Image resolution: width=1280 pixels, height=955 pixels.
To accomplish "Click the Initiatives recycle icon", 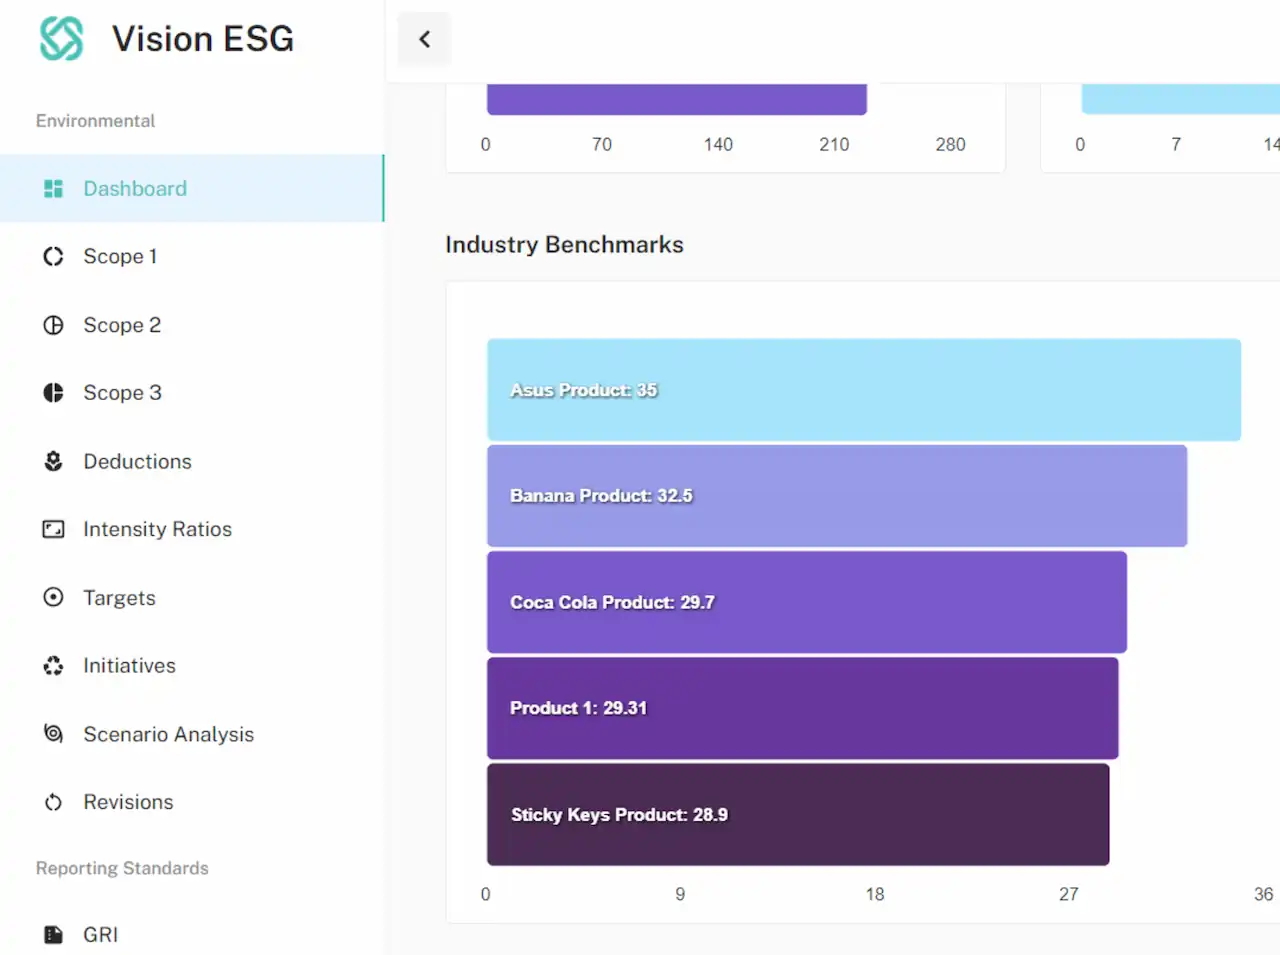I will pyautogui.click(x=53, y=666).
